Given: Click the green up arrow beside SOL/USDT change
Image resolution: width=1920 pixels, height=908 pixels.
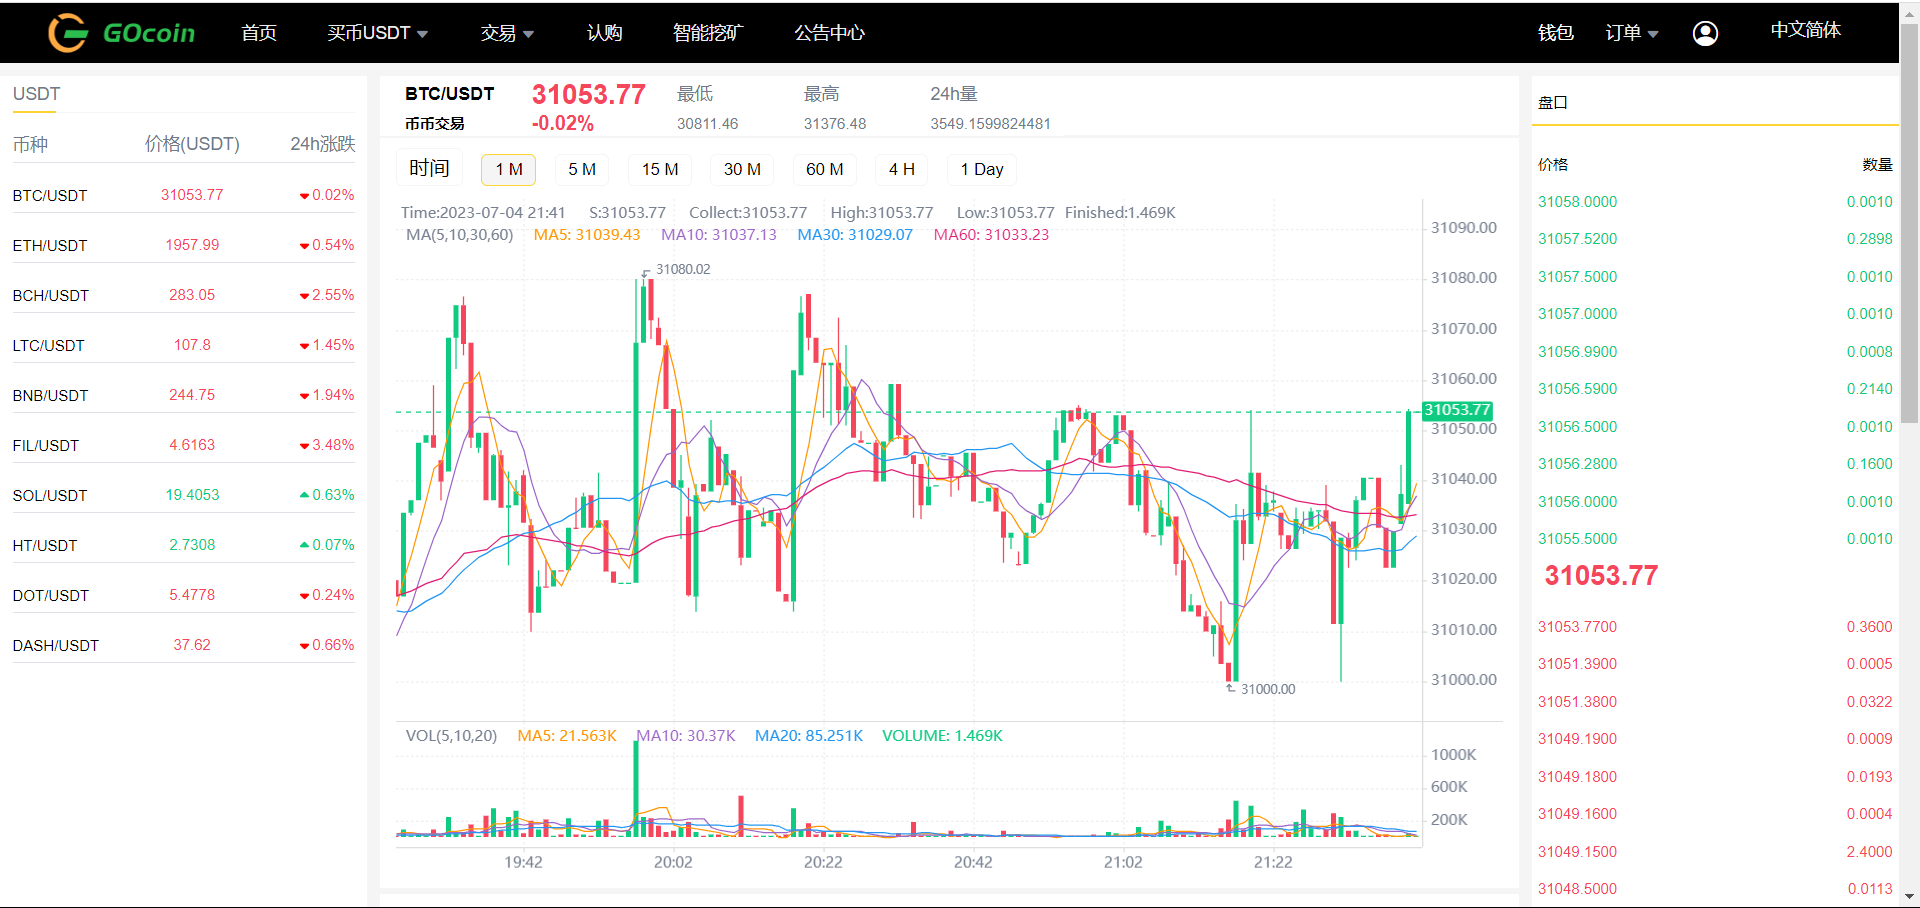Looking at the screenshot, I should (x=304, y=495).
